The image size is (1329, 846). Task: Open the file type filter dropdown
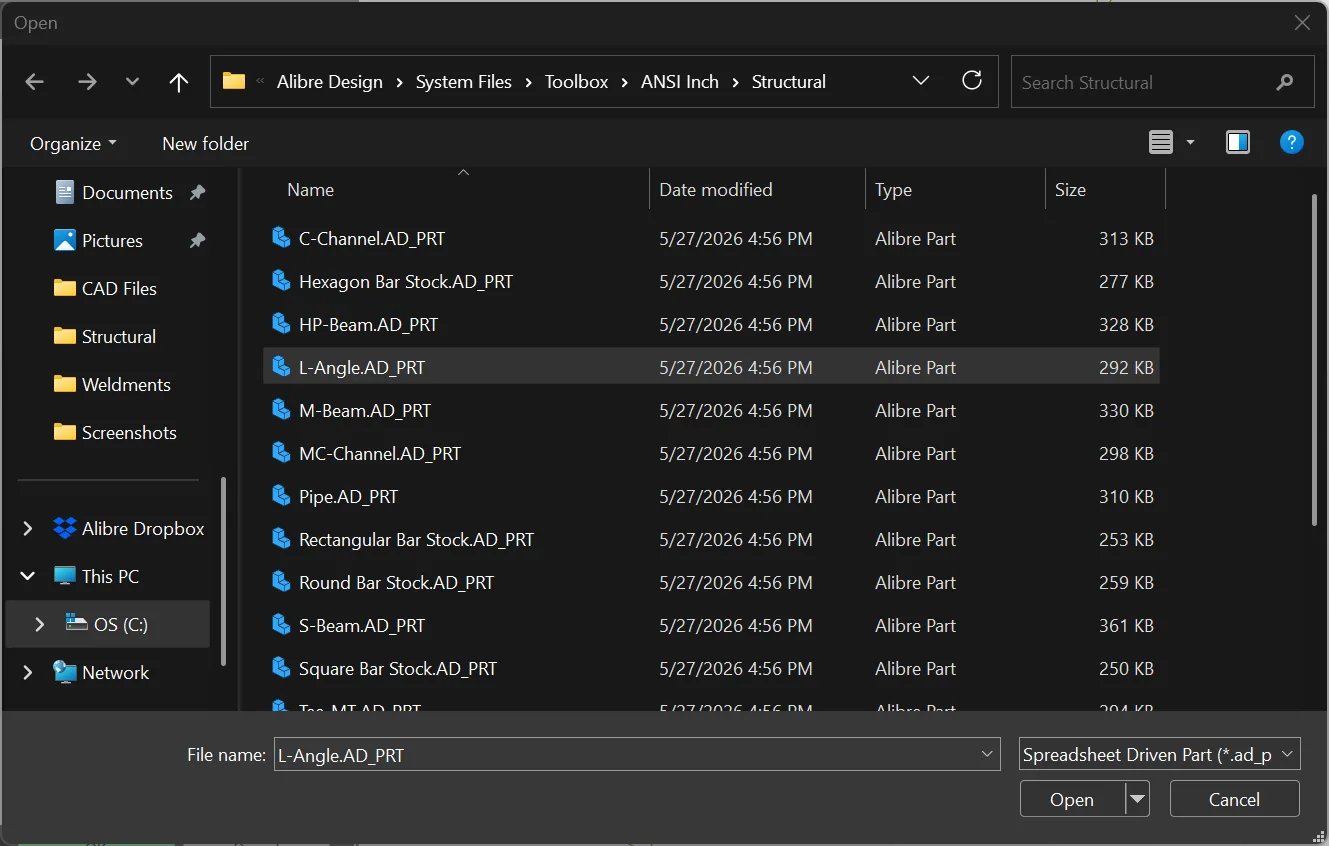[1159, 755]
